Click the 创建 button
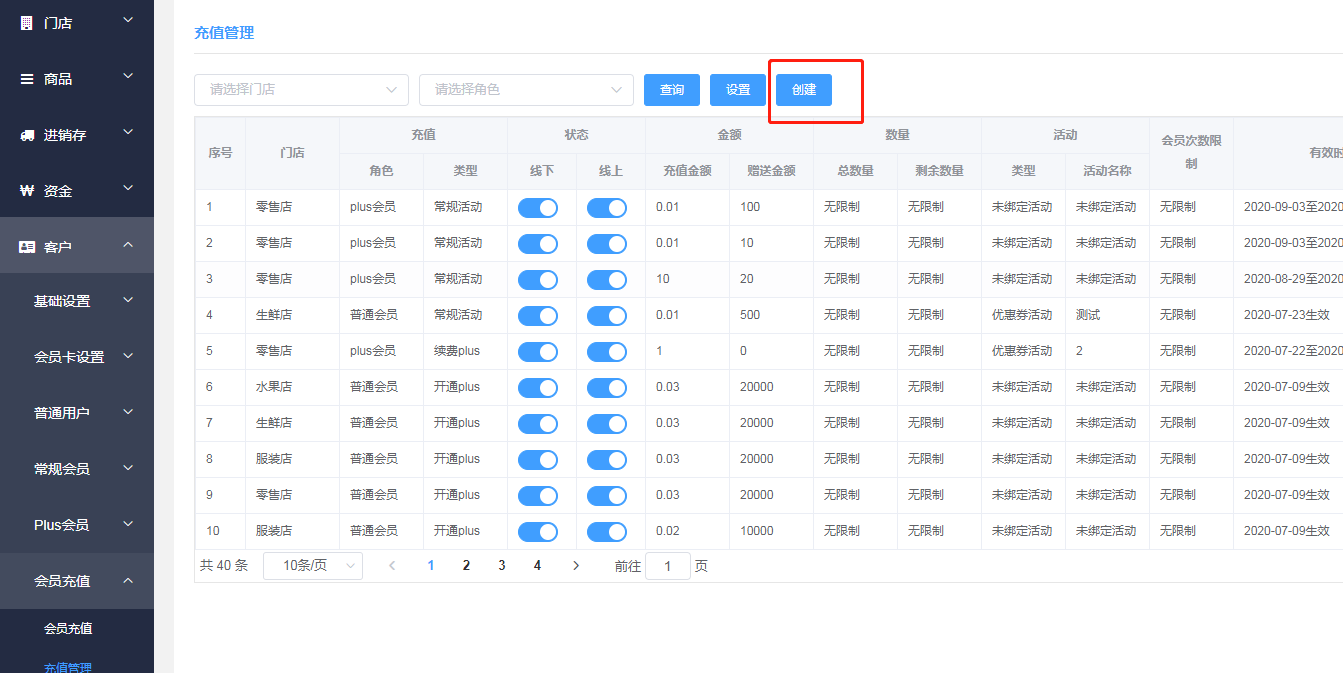The image size is (1343, 673). point(804,90)
